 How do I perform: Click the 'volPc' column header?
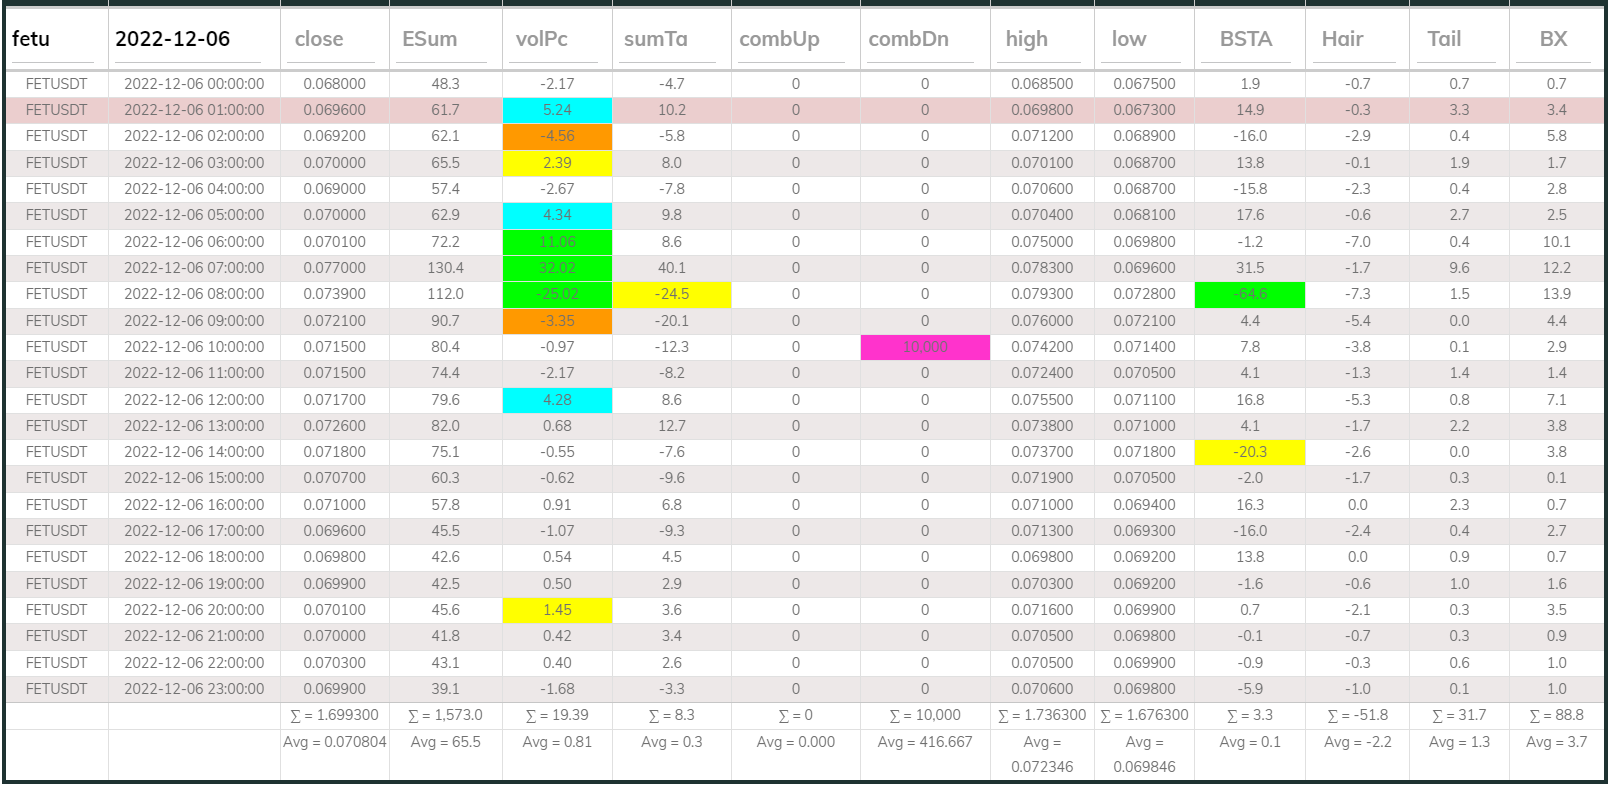pos(541,39)
